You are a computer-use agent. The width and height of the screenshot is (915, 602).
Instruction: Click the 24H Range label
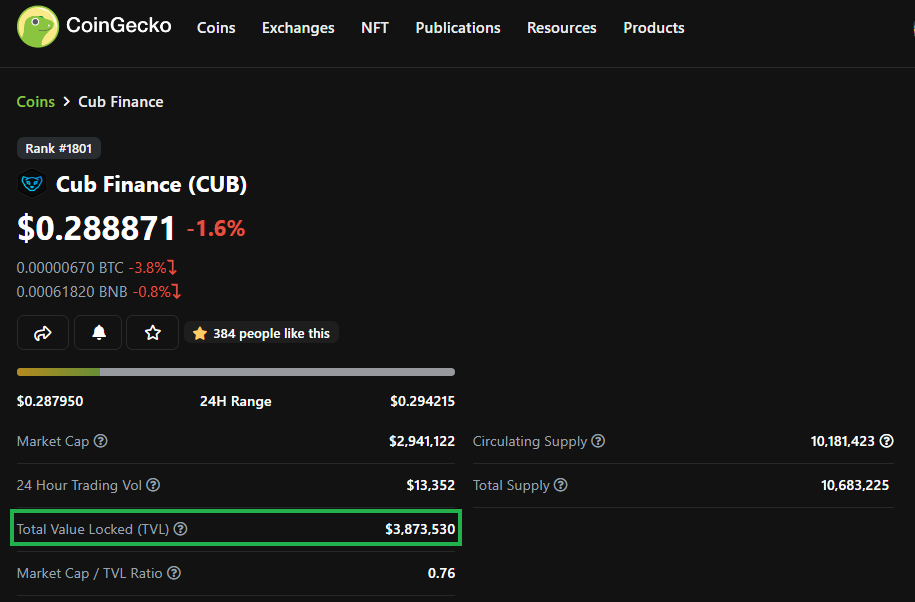236,401
